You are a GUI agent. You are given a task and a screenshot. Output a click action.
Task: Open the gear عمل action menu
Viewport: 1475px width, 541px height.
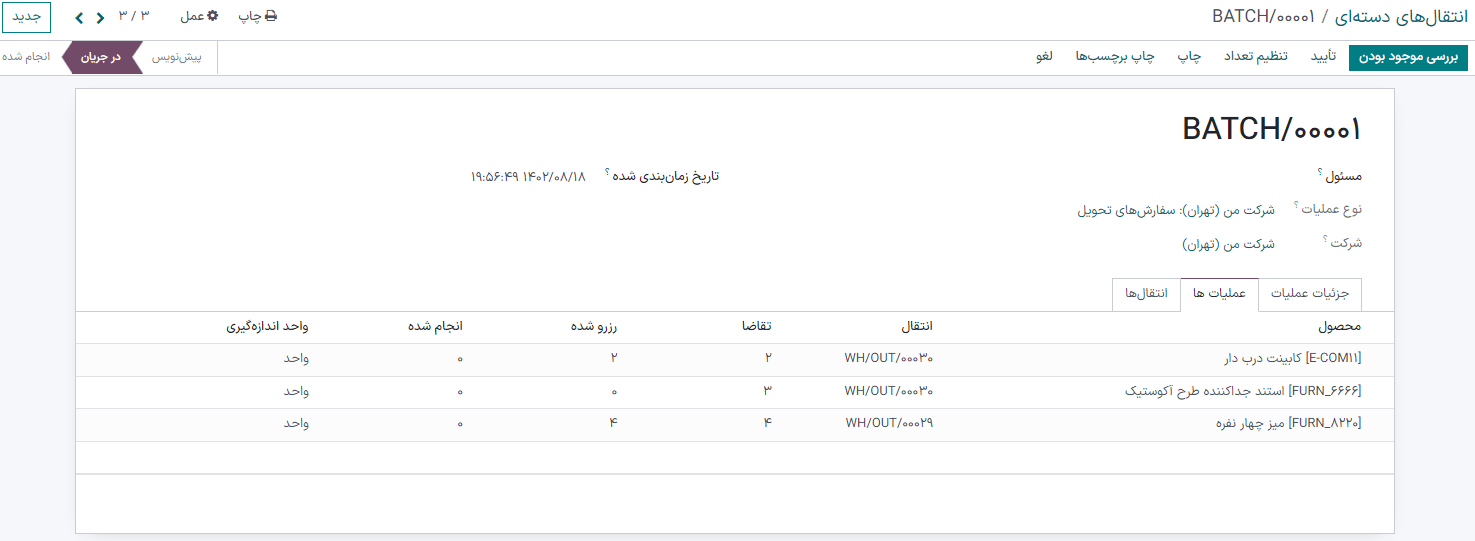[199, 17]
